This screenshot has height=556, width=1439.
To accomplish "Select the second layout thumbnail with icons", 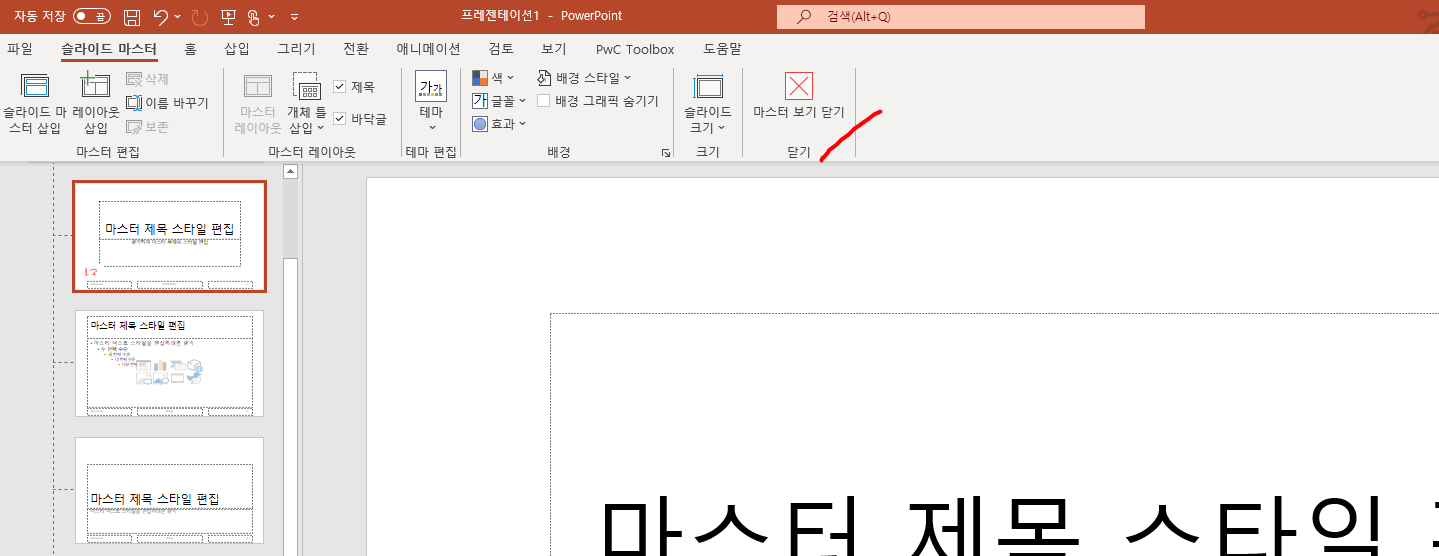I will click(170, 363).
